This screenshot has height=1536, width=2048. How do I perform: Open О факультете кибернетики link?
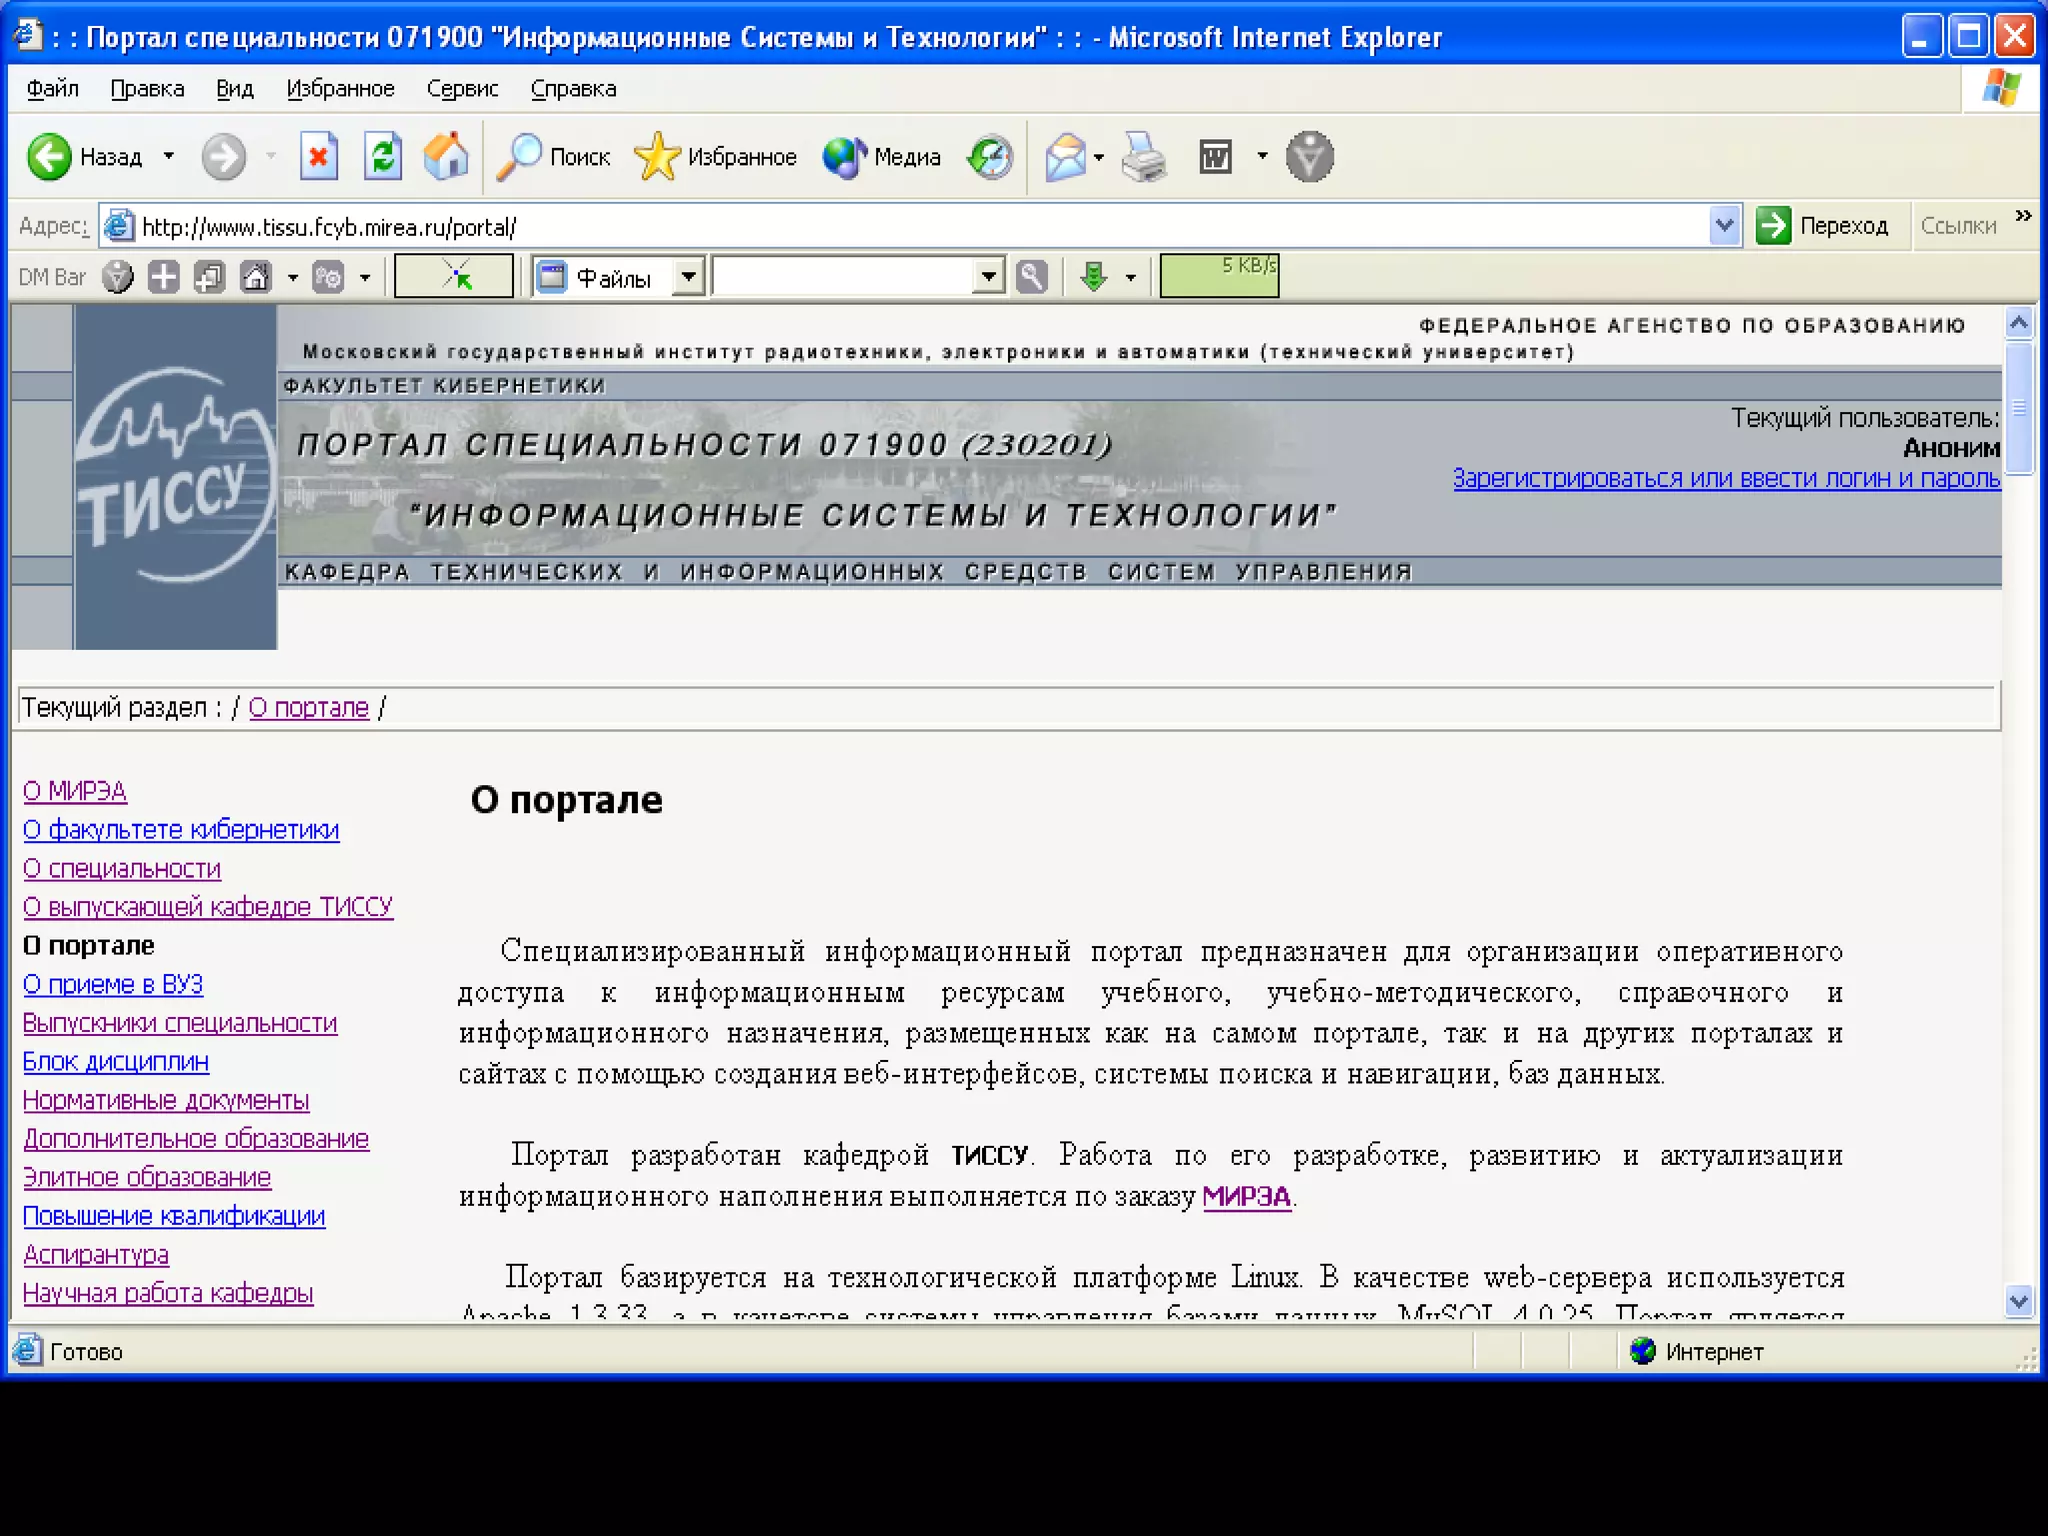point(181,830)
